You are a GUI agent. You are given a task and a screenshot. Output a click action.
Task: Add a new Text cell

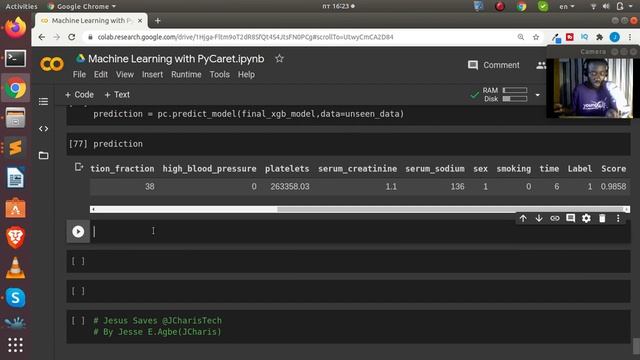[117, 95]
